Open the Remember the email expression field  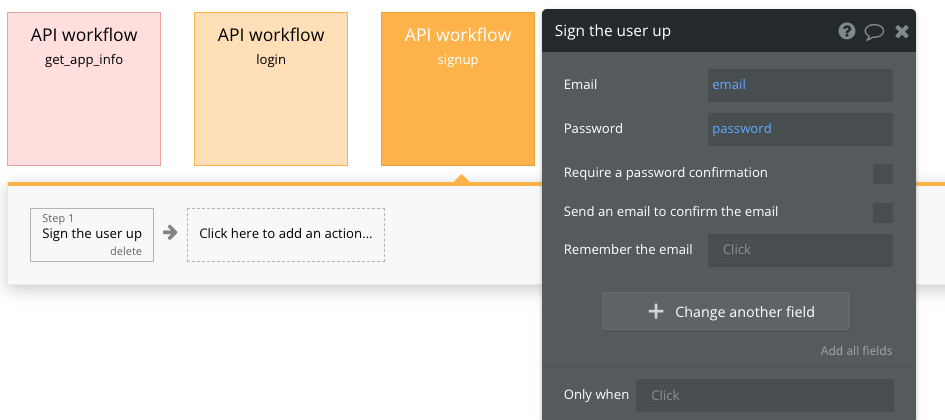(x=799, y=250)
